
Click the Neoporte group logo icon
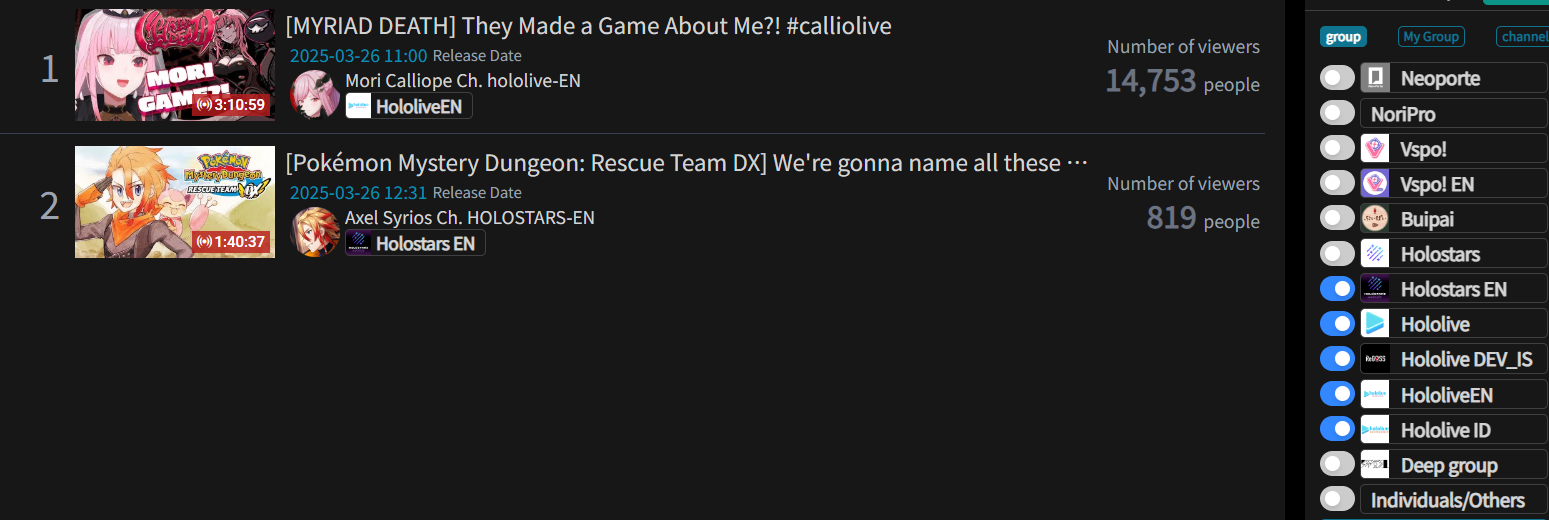click(1375, 78)
